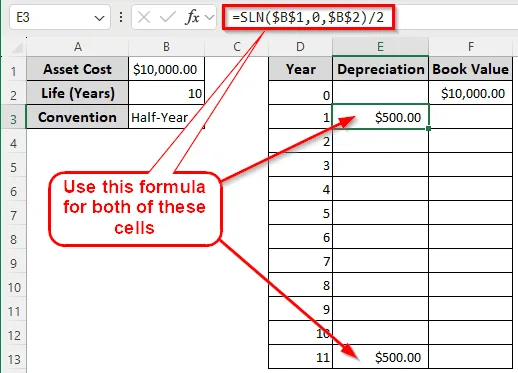Select row 3 header

[13, 117]
